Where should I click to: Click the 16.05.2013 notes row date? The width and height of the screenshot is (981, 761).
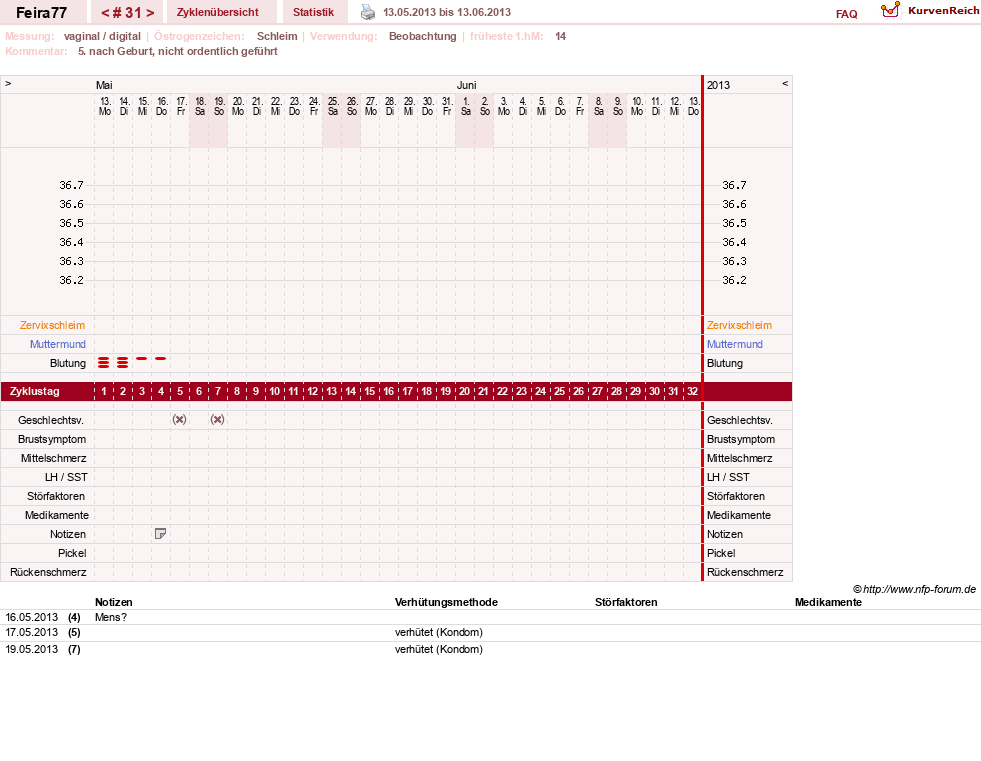[x=31, y=617]
